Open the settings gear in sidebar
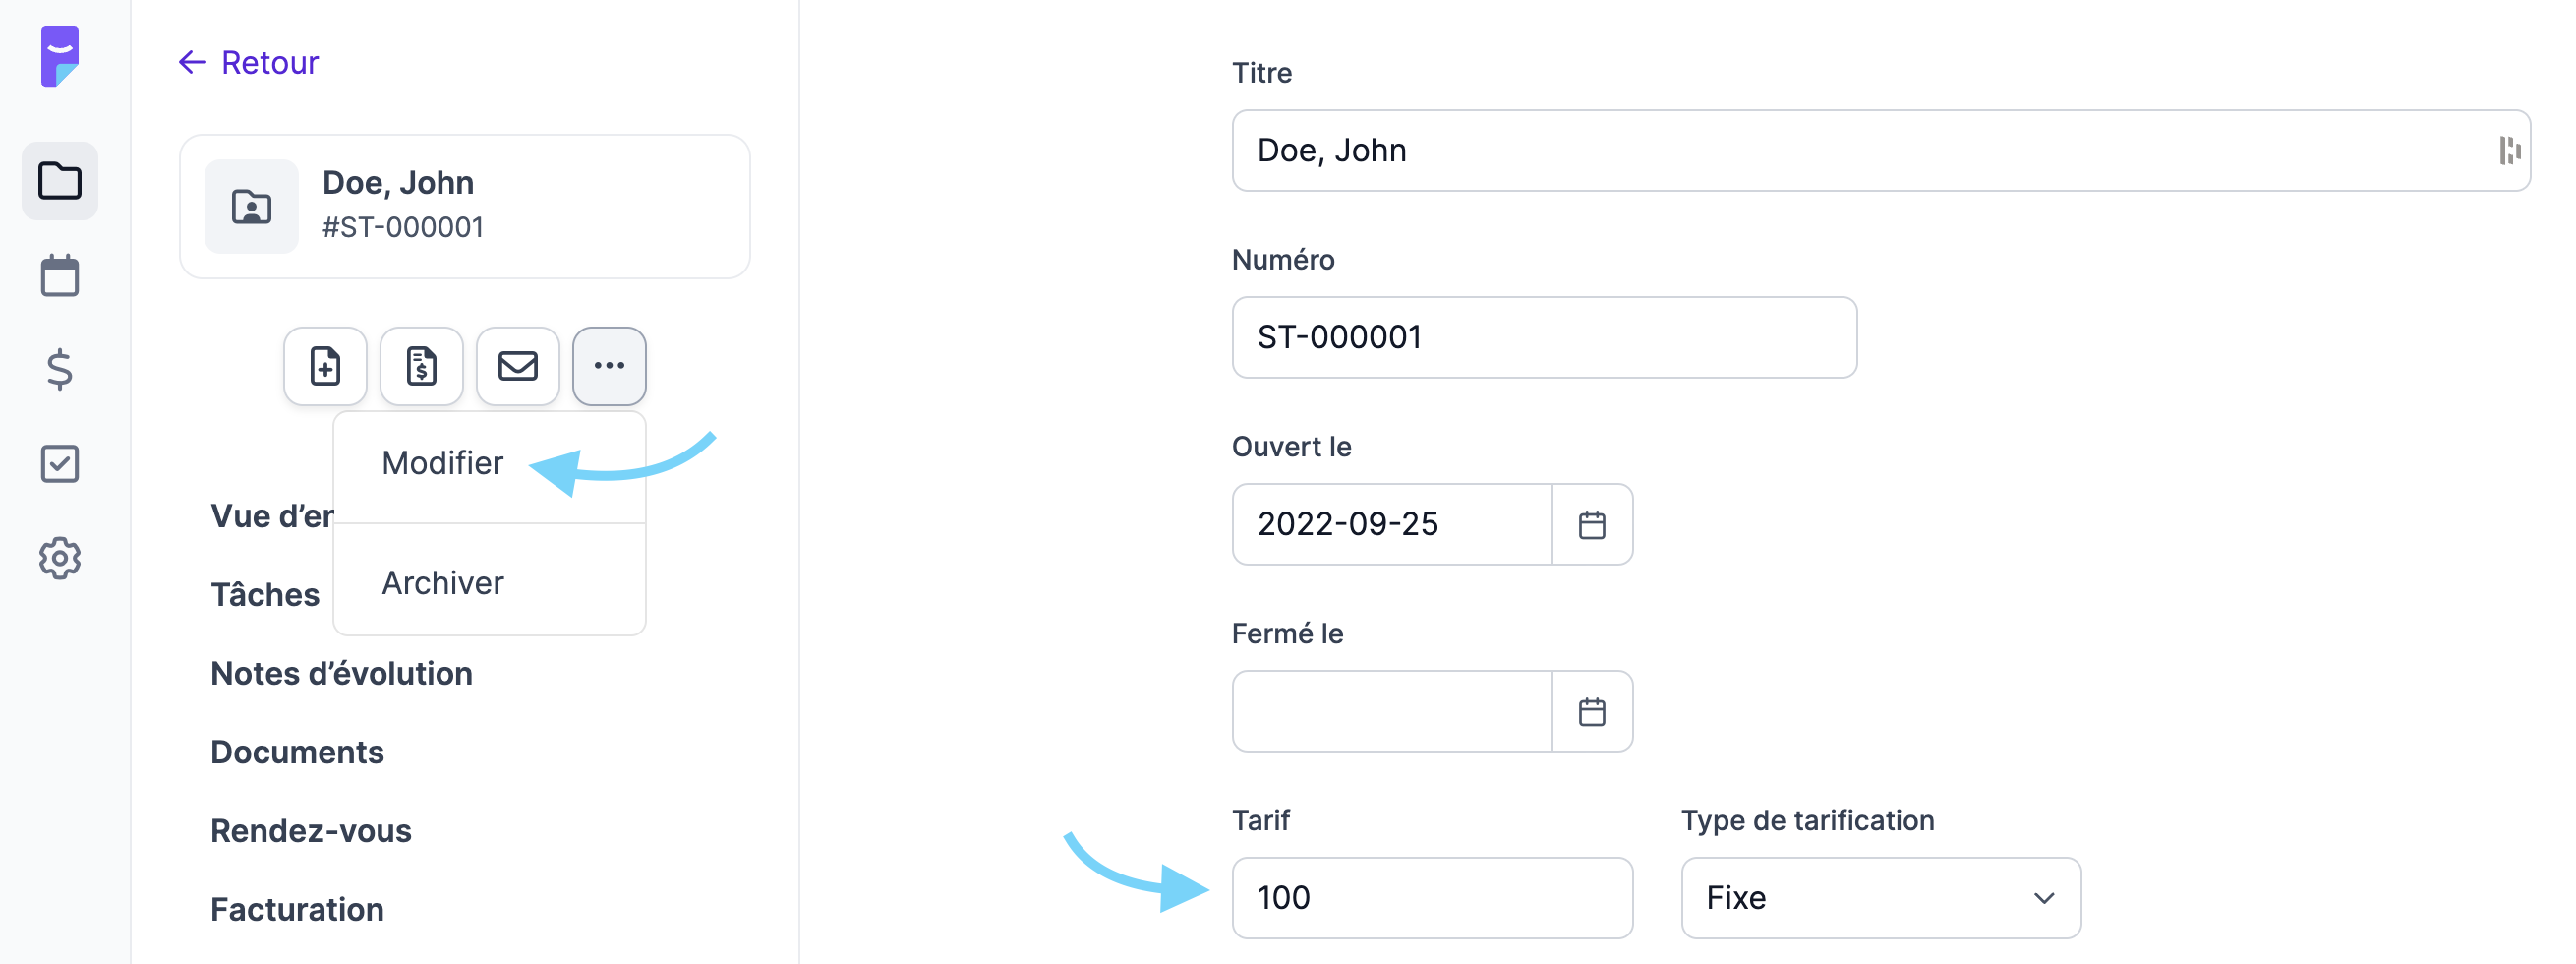Viewport: 2576px width, 964px height. (60, 558)
